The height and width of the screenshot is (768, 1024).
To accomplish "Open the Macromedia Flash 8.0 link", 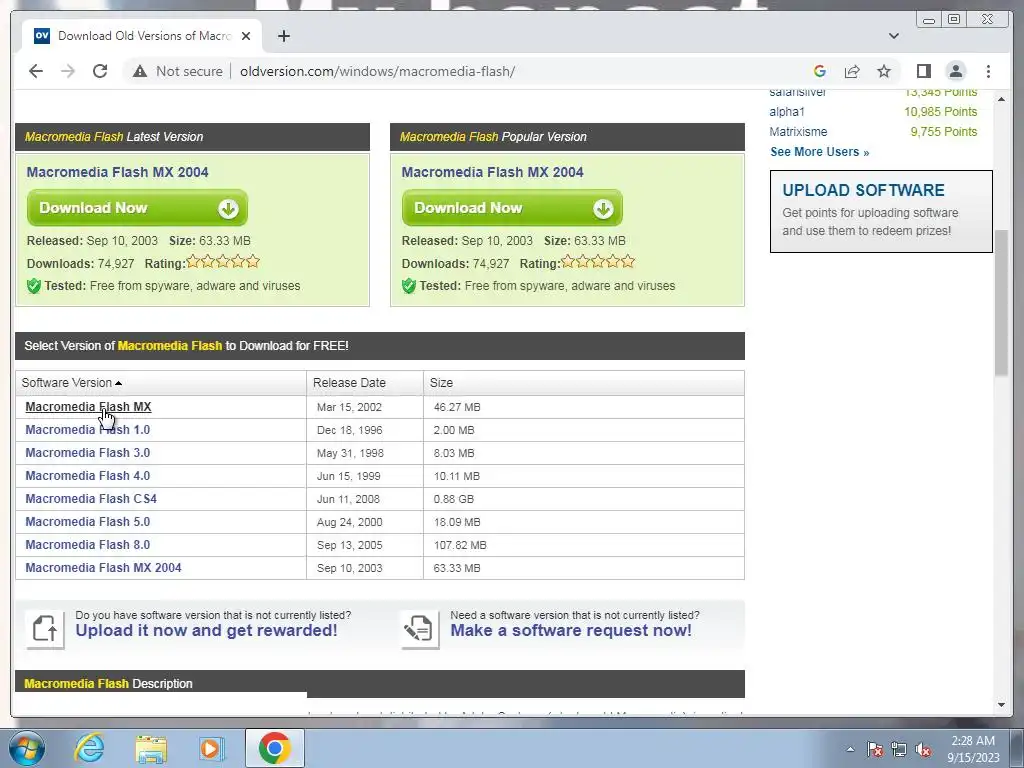I will click(88, 545).
